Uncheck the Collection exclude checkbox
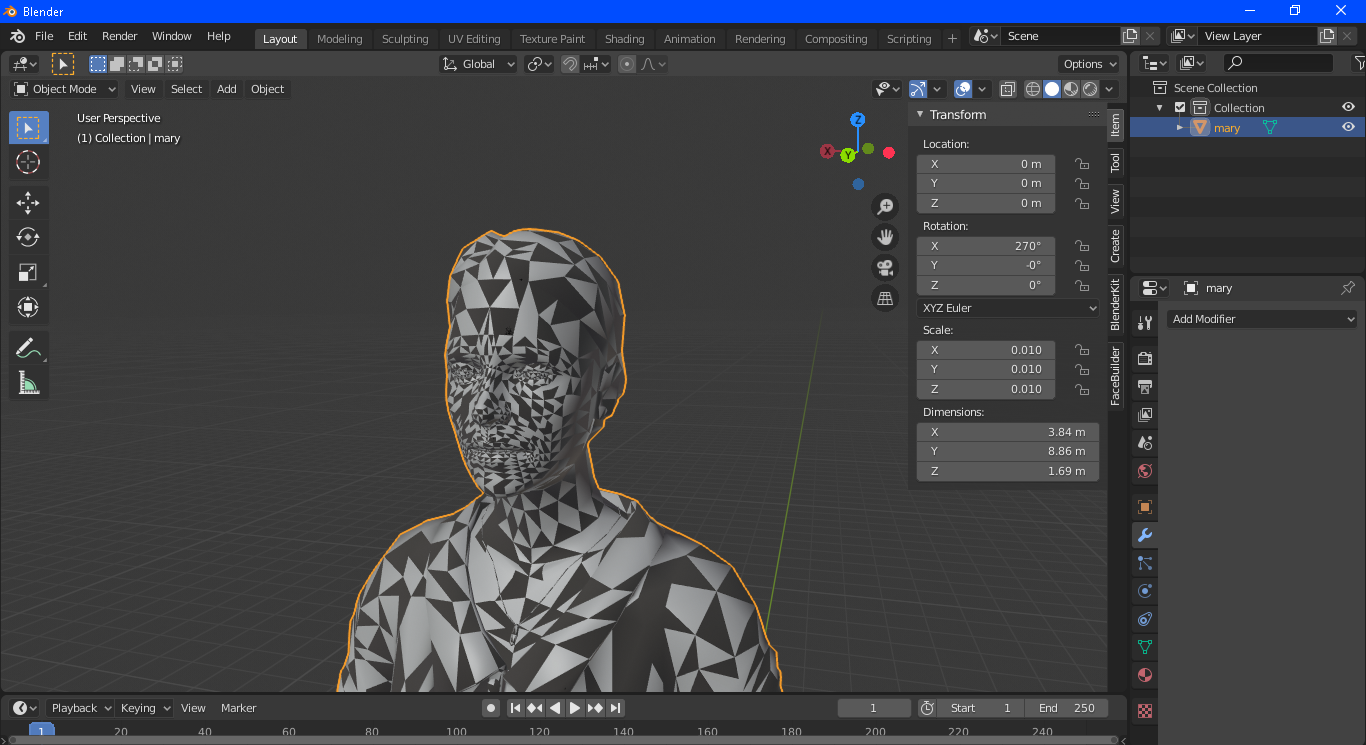The width and height of the screenshot is (1366, 745). pos(1180,107)
